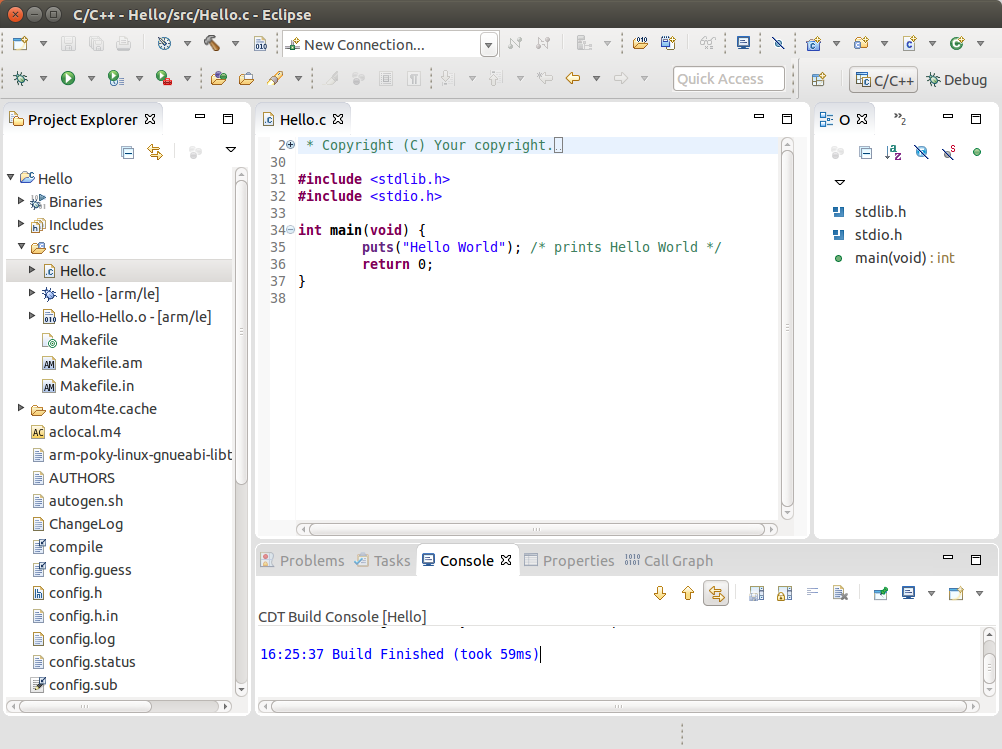Expand the autom4te.cache folder
Screen dimensions: 1002x749
point(22,409)
